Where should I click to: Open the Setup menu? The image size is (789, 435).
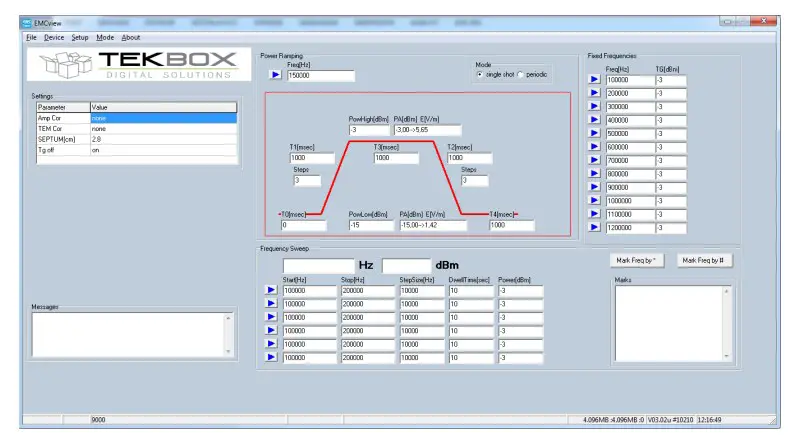pyautogui.click(x=80, y=37)
